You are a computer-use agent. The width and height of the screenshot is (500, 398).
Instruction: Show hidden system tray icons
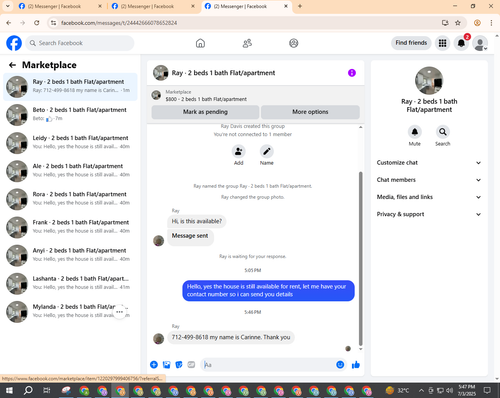pyautogui.click(x=421, y=390)
